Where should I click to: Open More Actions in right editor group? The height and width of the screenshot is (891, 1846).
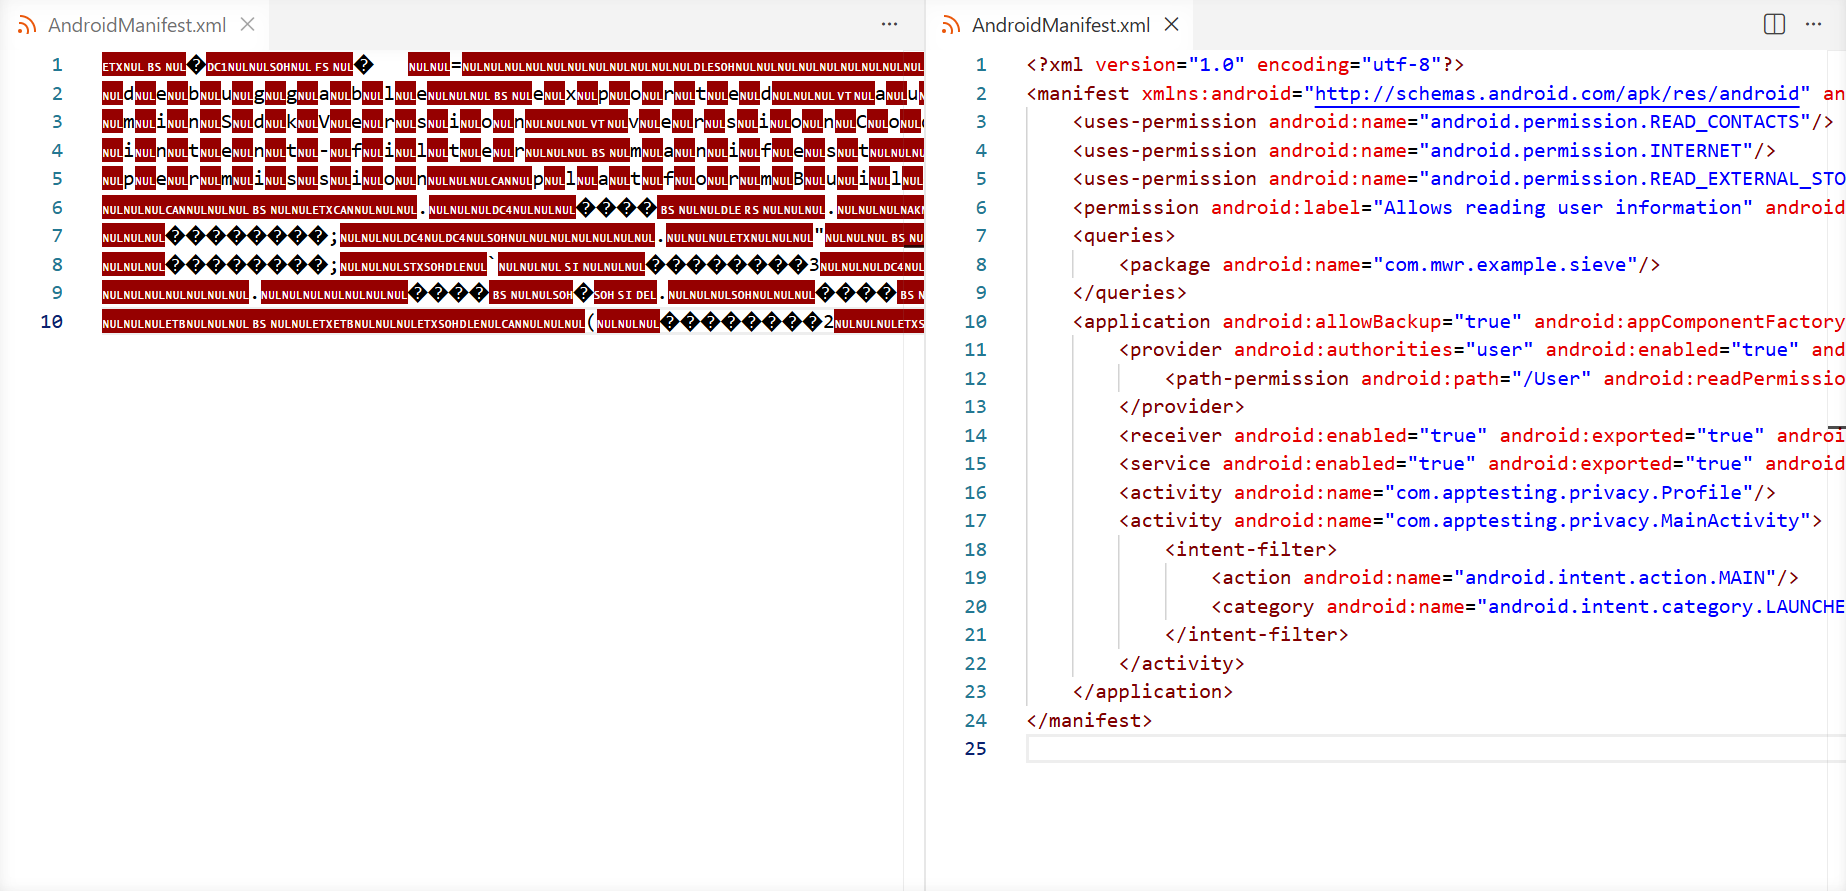pyautogui.click(x=1813, y=24)
